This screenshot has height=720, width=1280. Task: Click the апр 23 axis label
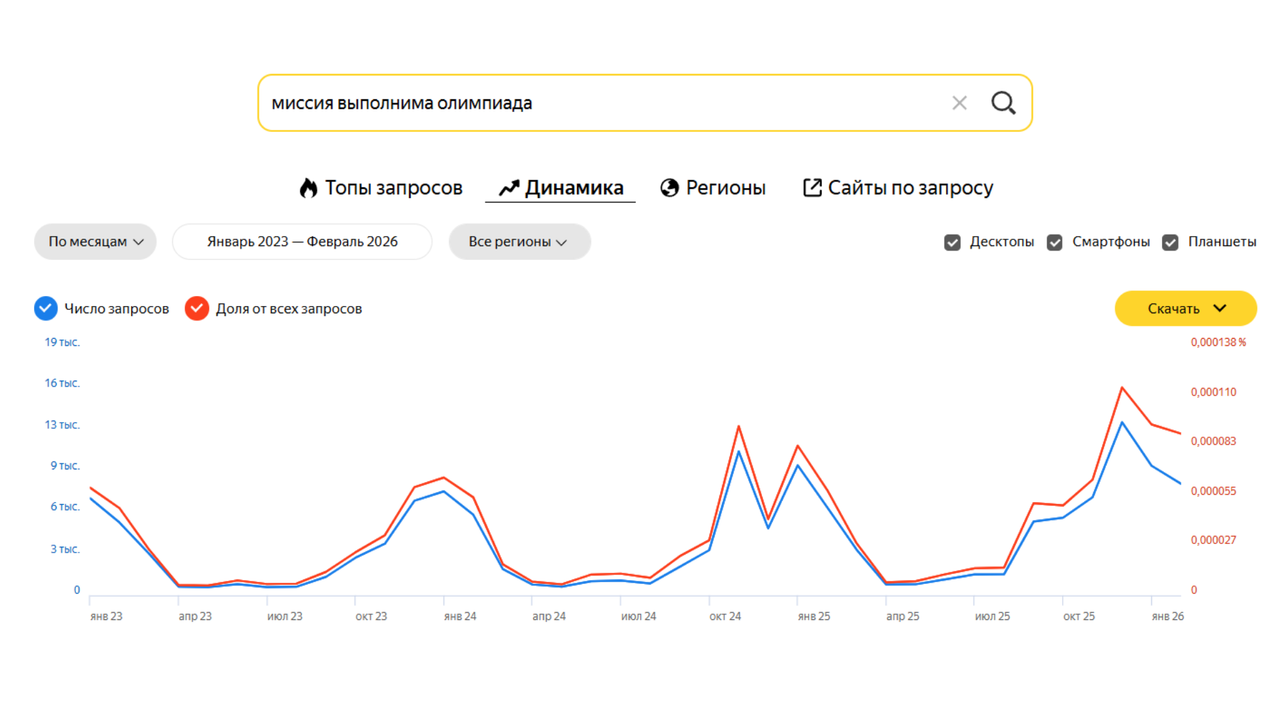click(x=195, y=617)
